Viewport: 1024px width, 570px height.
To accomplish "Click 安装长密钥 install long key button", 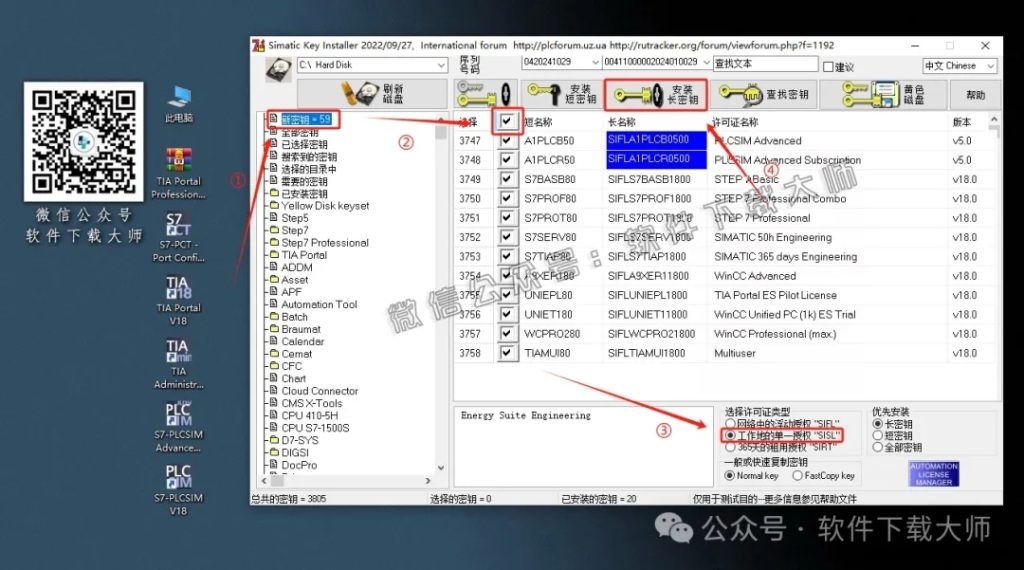I will (656, 95).
